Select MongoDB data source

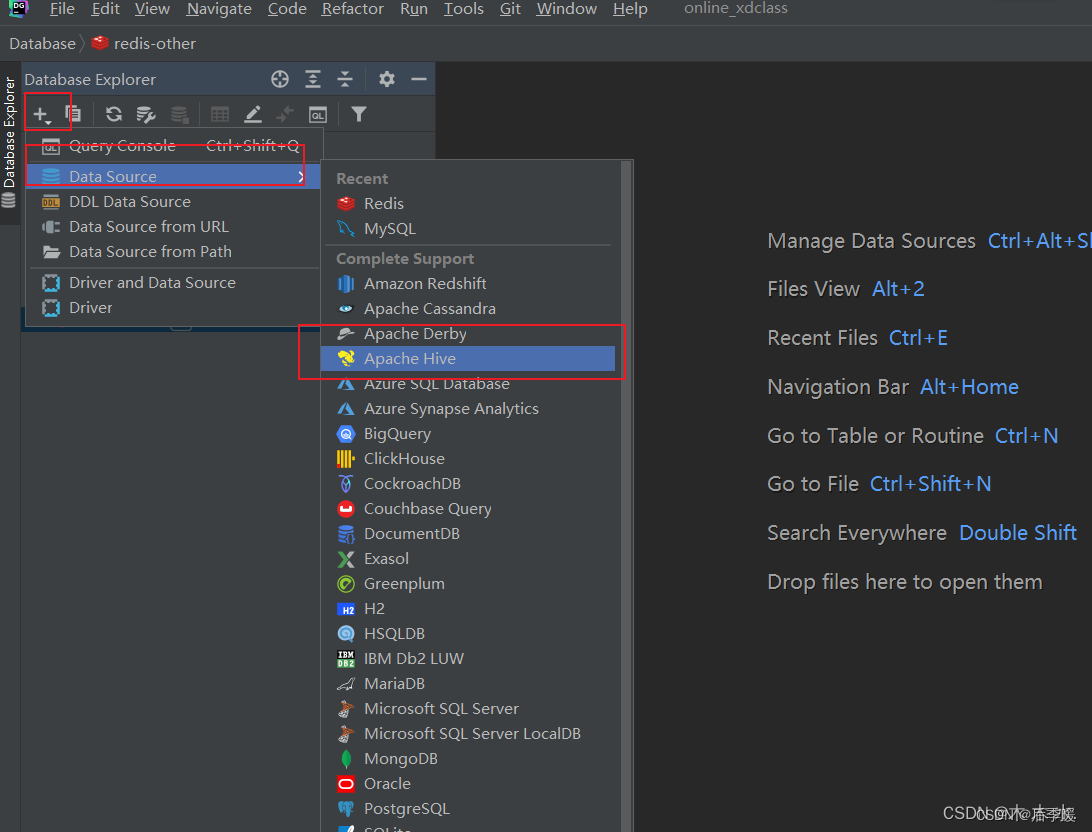click(x=468, y=759)
